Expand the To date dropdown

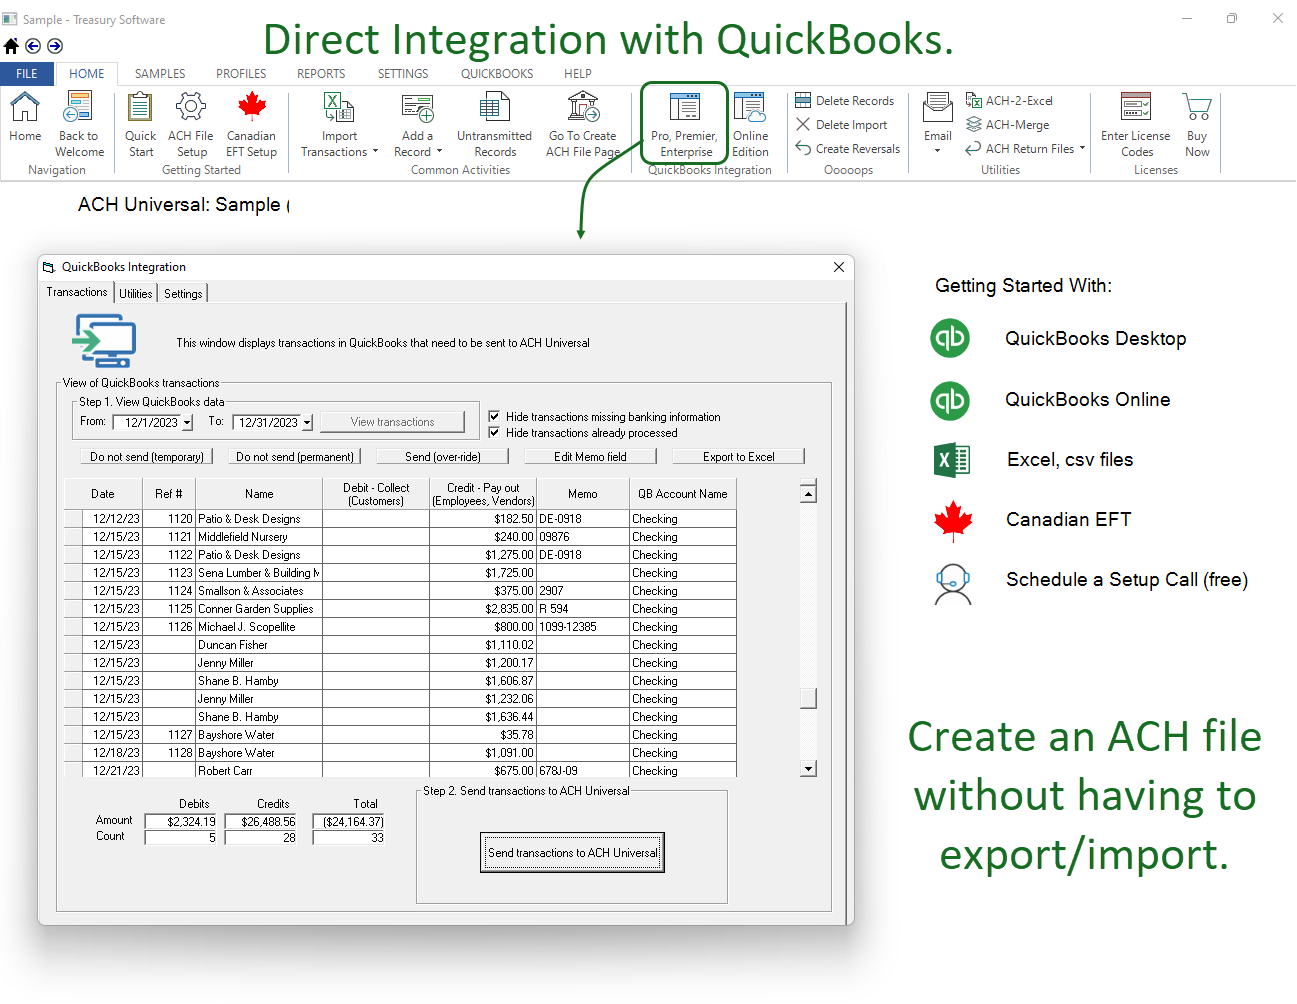click(307, 423)
